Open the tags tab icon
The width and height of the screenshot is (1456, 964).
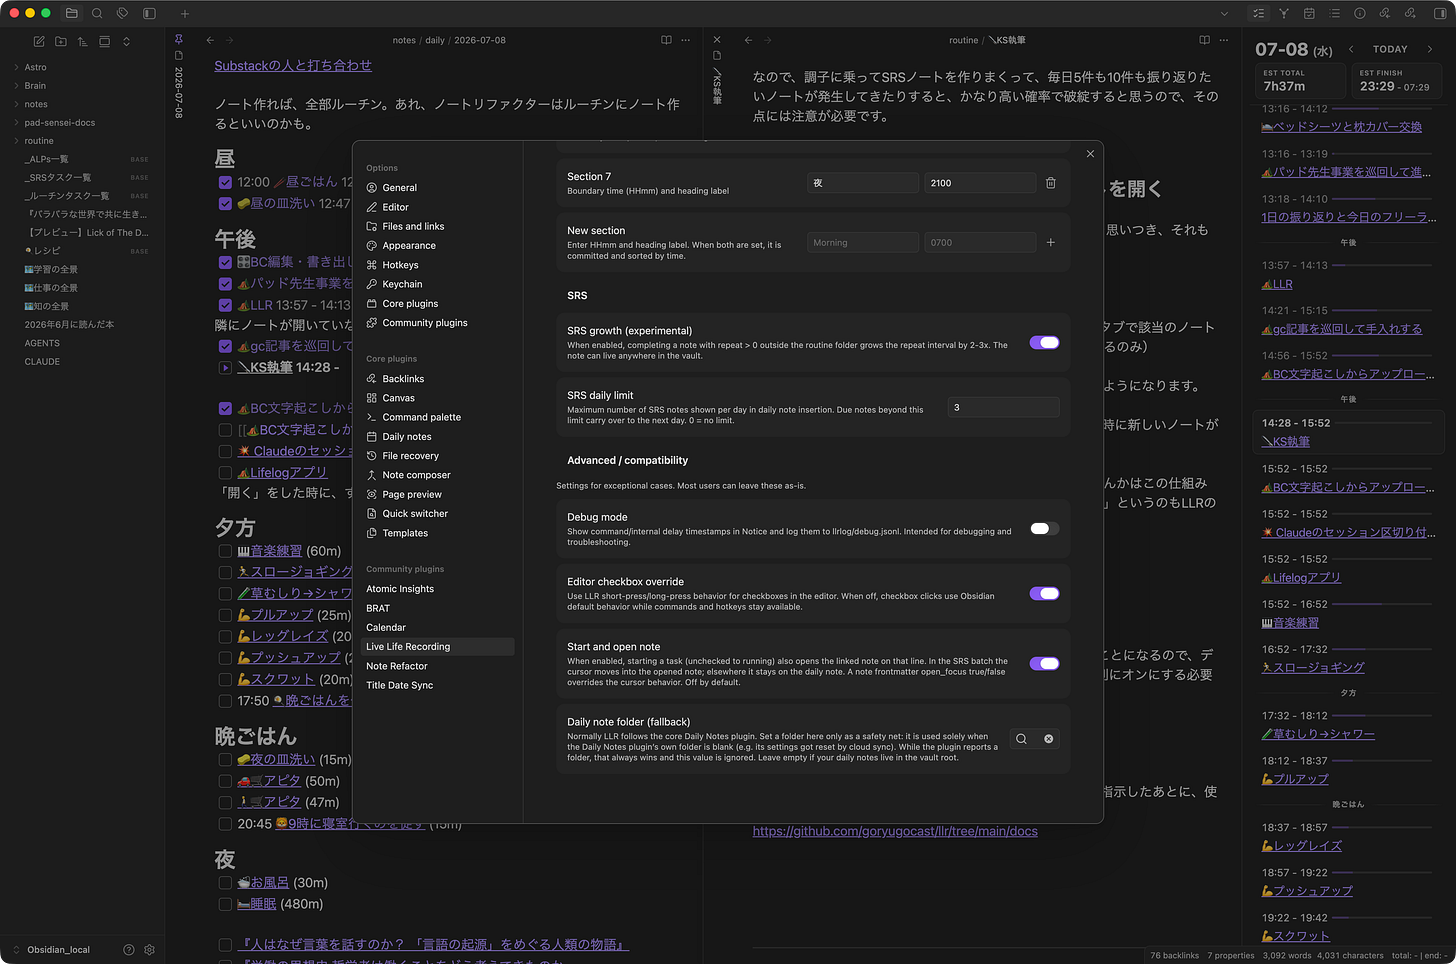point(122,14)
